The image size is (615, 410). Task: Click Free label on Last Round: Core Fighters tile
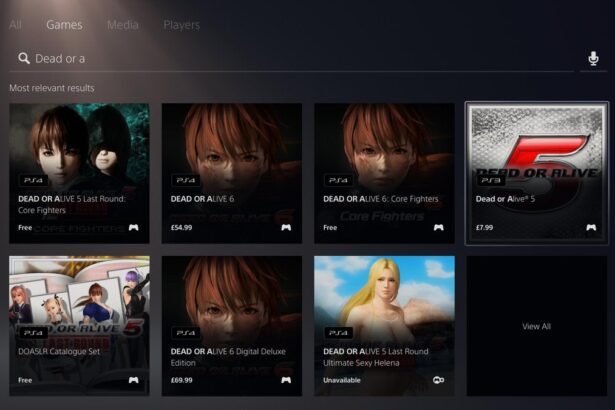click(x=25, y=228)
